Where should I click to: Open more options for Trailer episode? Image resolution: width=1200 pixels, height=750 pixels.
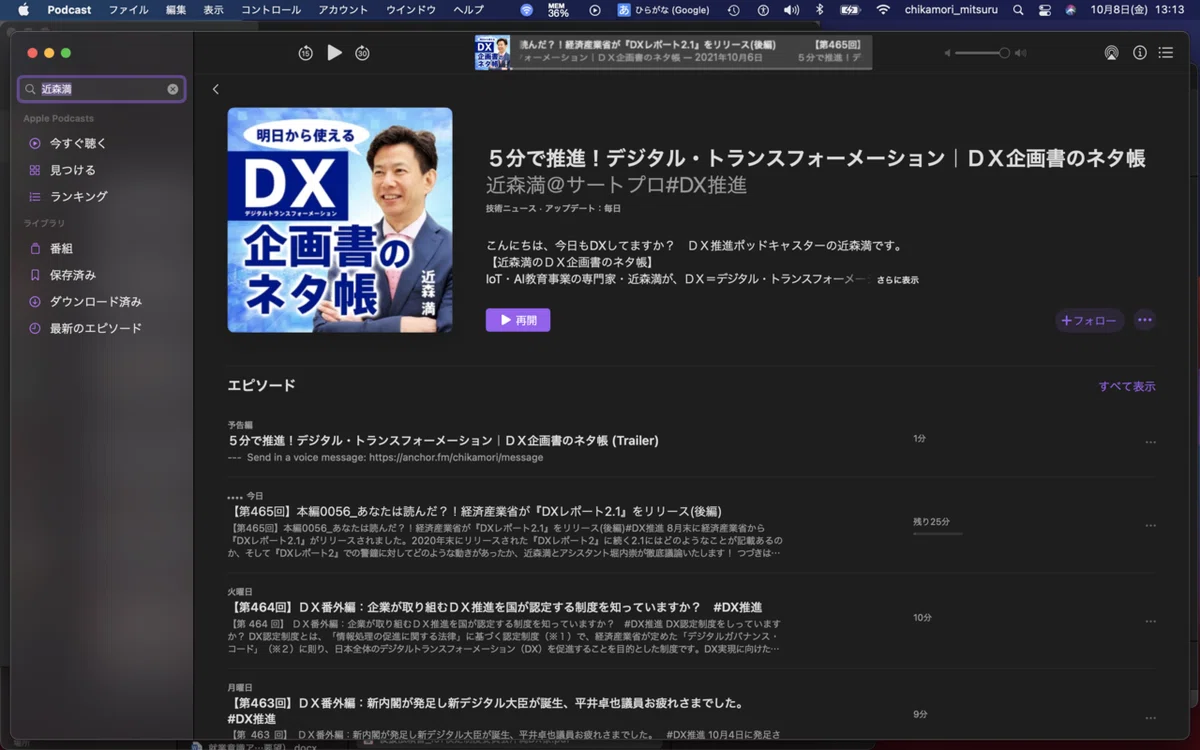coord(1150,442)
